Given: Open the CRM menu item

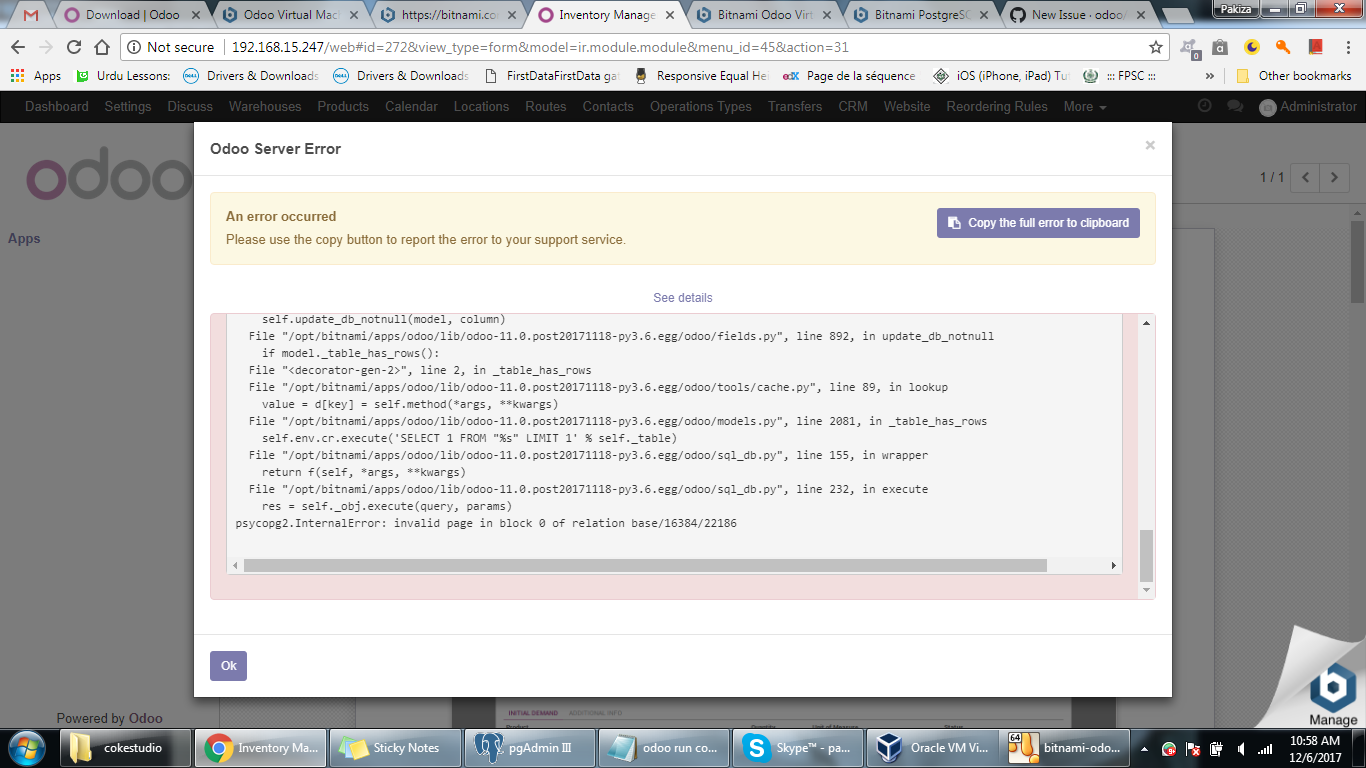Looking at the screenshot, I should (853, 106).
